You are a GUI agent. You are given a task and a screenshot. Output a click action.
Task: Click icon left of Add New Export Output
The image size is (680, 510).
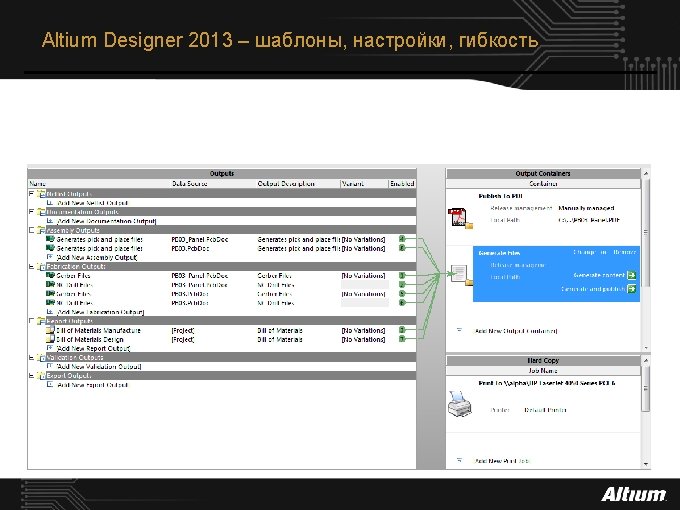(50, 385)
